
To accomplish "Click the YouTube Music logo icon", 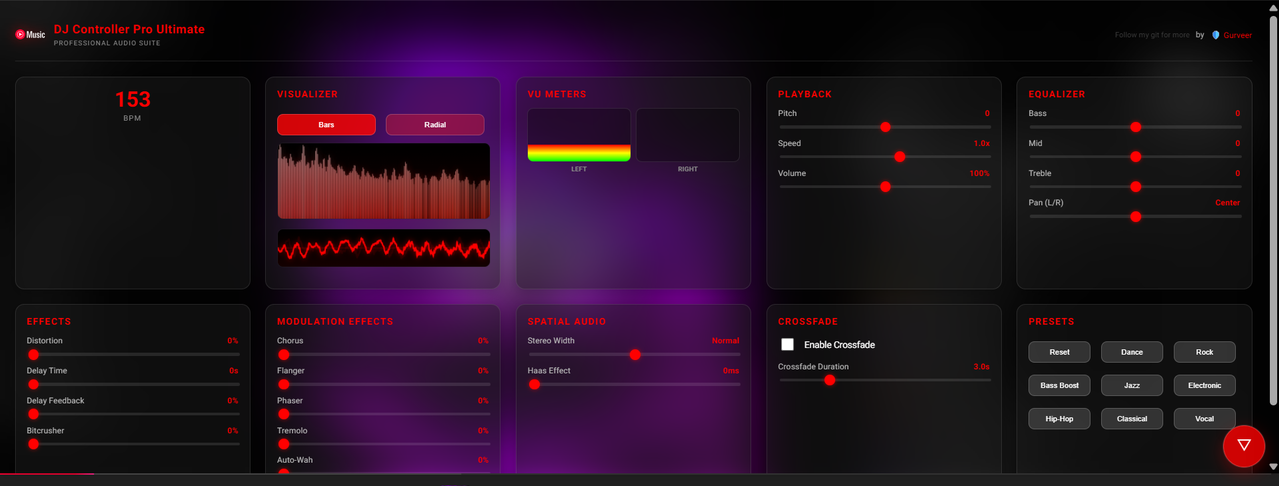I will pos(30,34).
